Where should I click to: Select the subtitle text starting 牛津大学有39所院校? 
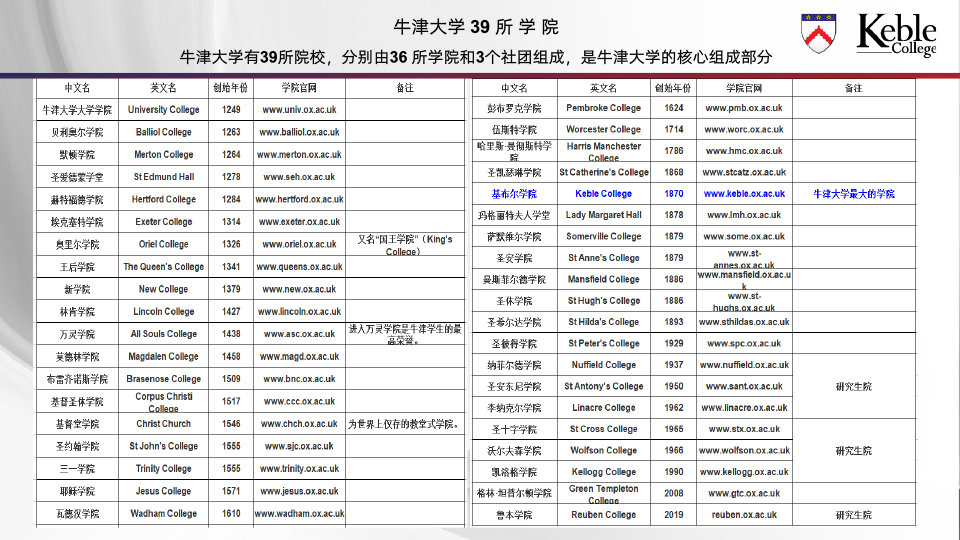(476, 57)
